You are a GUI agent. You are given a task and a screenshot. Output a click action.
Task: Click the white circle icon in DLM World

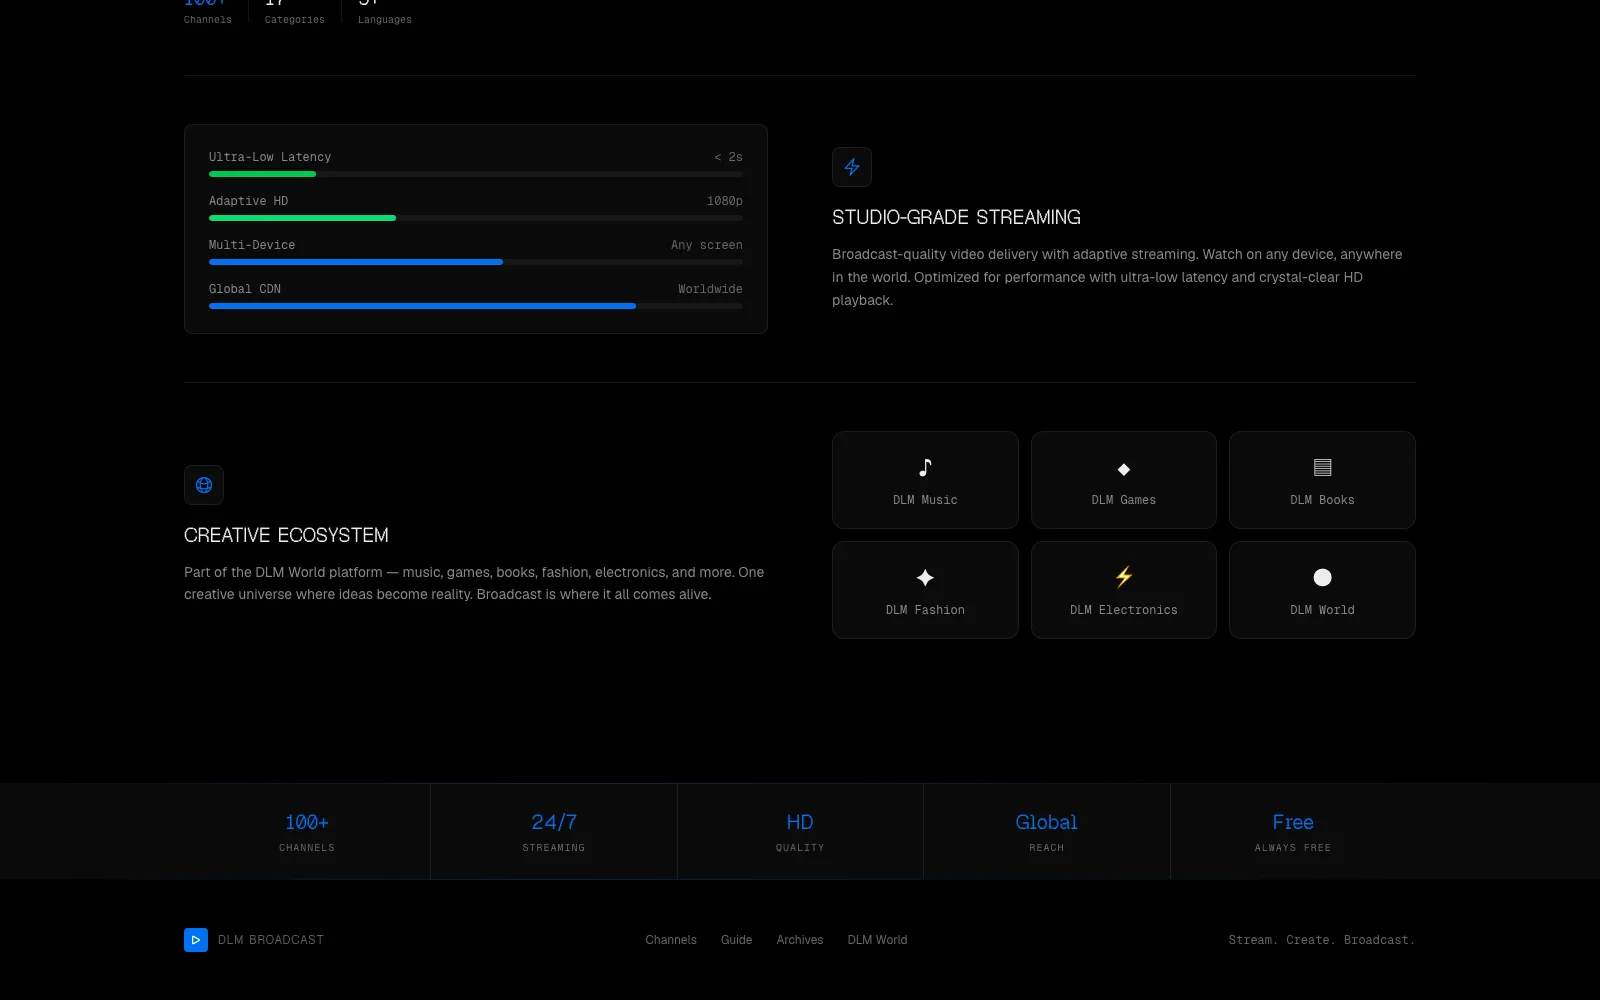click(1322, 577)
